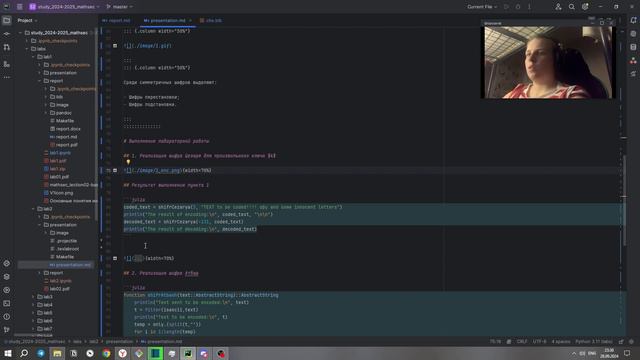This screenshot has height=360, width=640.
Task: Open the Notifications bell icon
Action: pos(633,20)
